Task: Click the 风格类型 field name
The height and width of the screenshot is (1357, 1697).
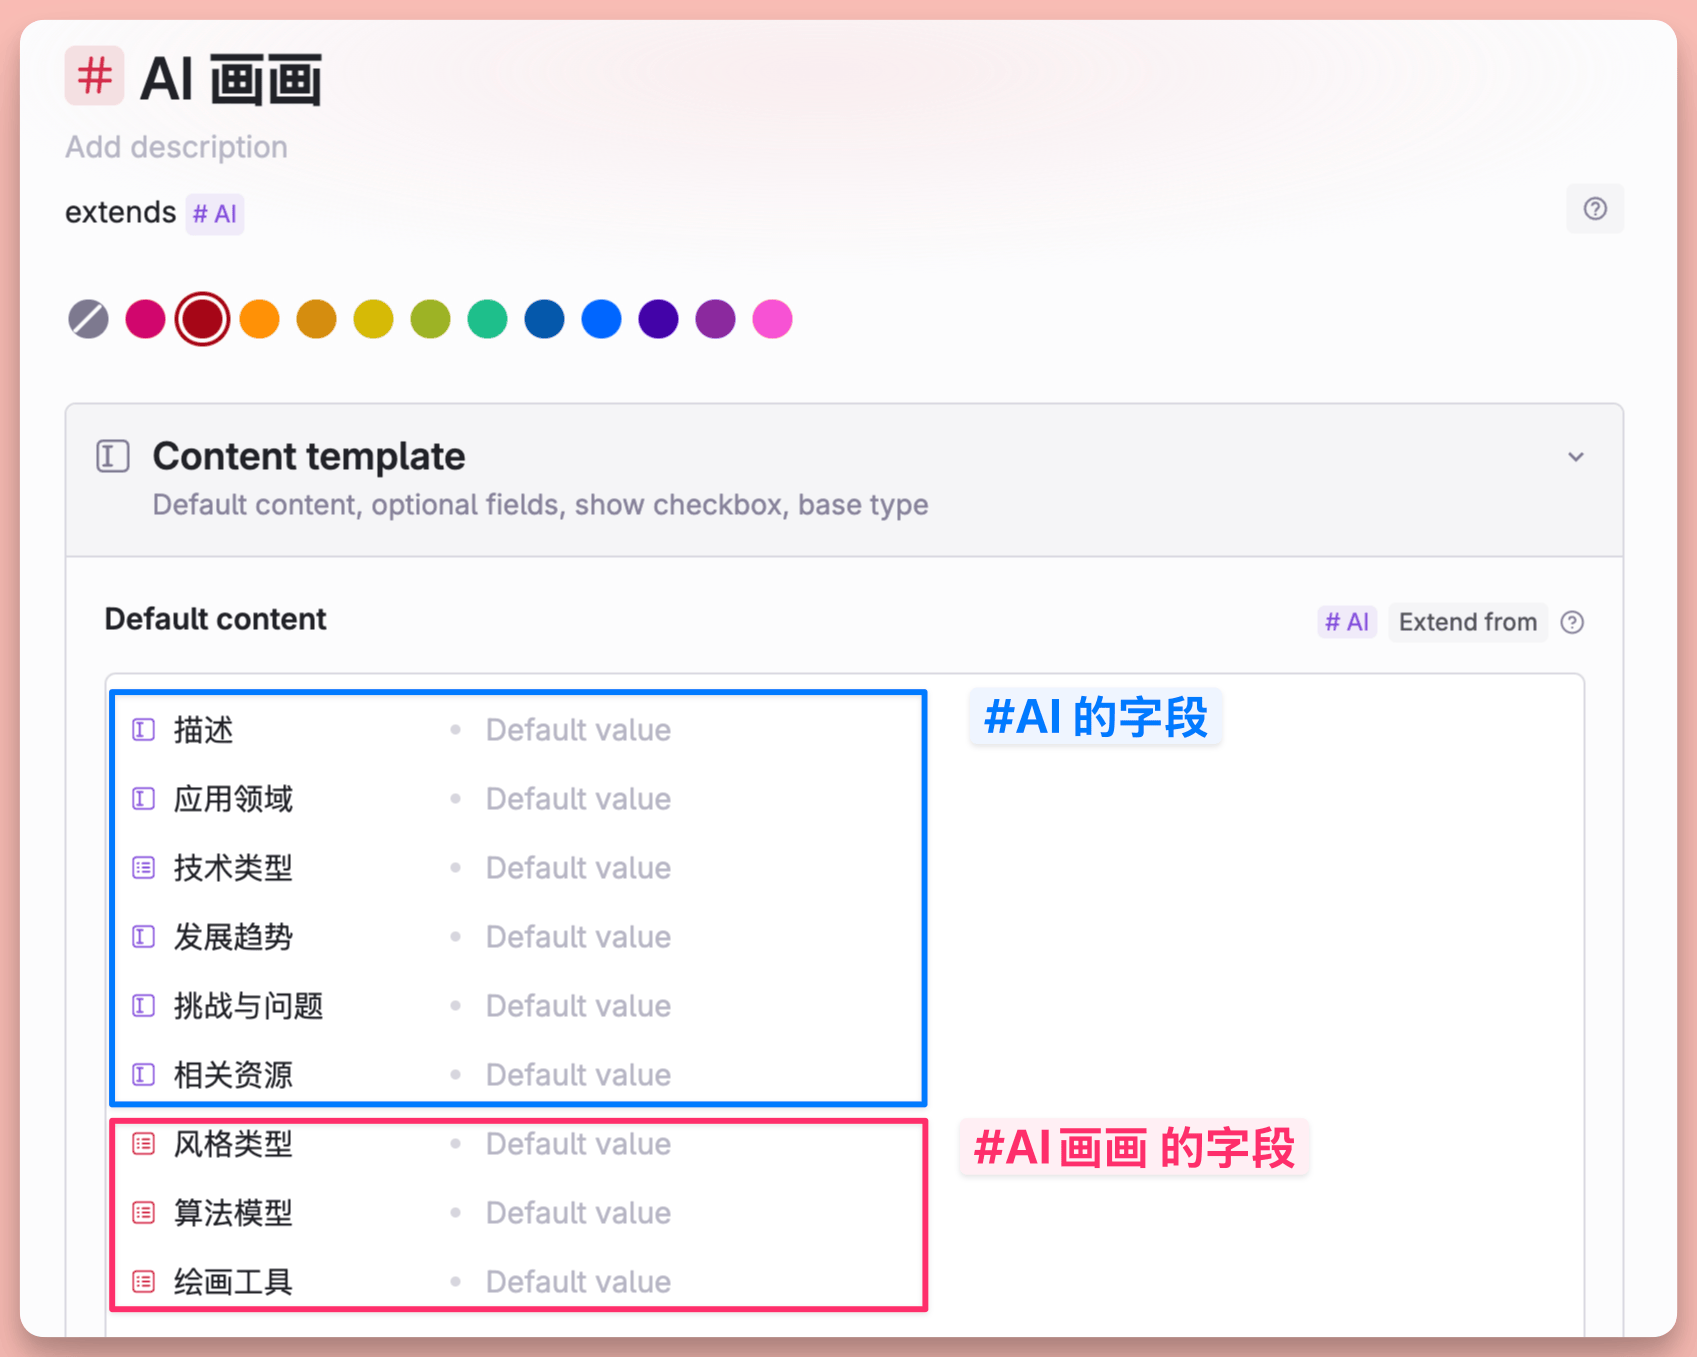Action: click(x=233, y=1144)
